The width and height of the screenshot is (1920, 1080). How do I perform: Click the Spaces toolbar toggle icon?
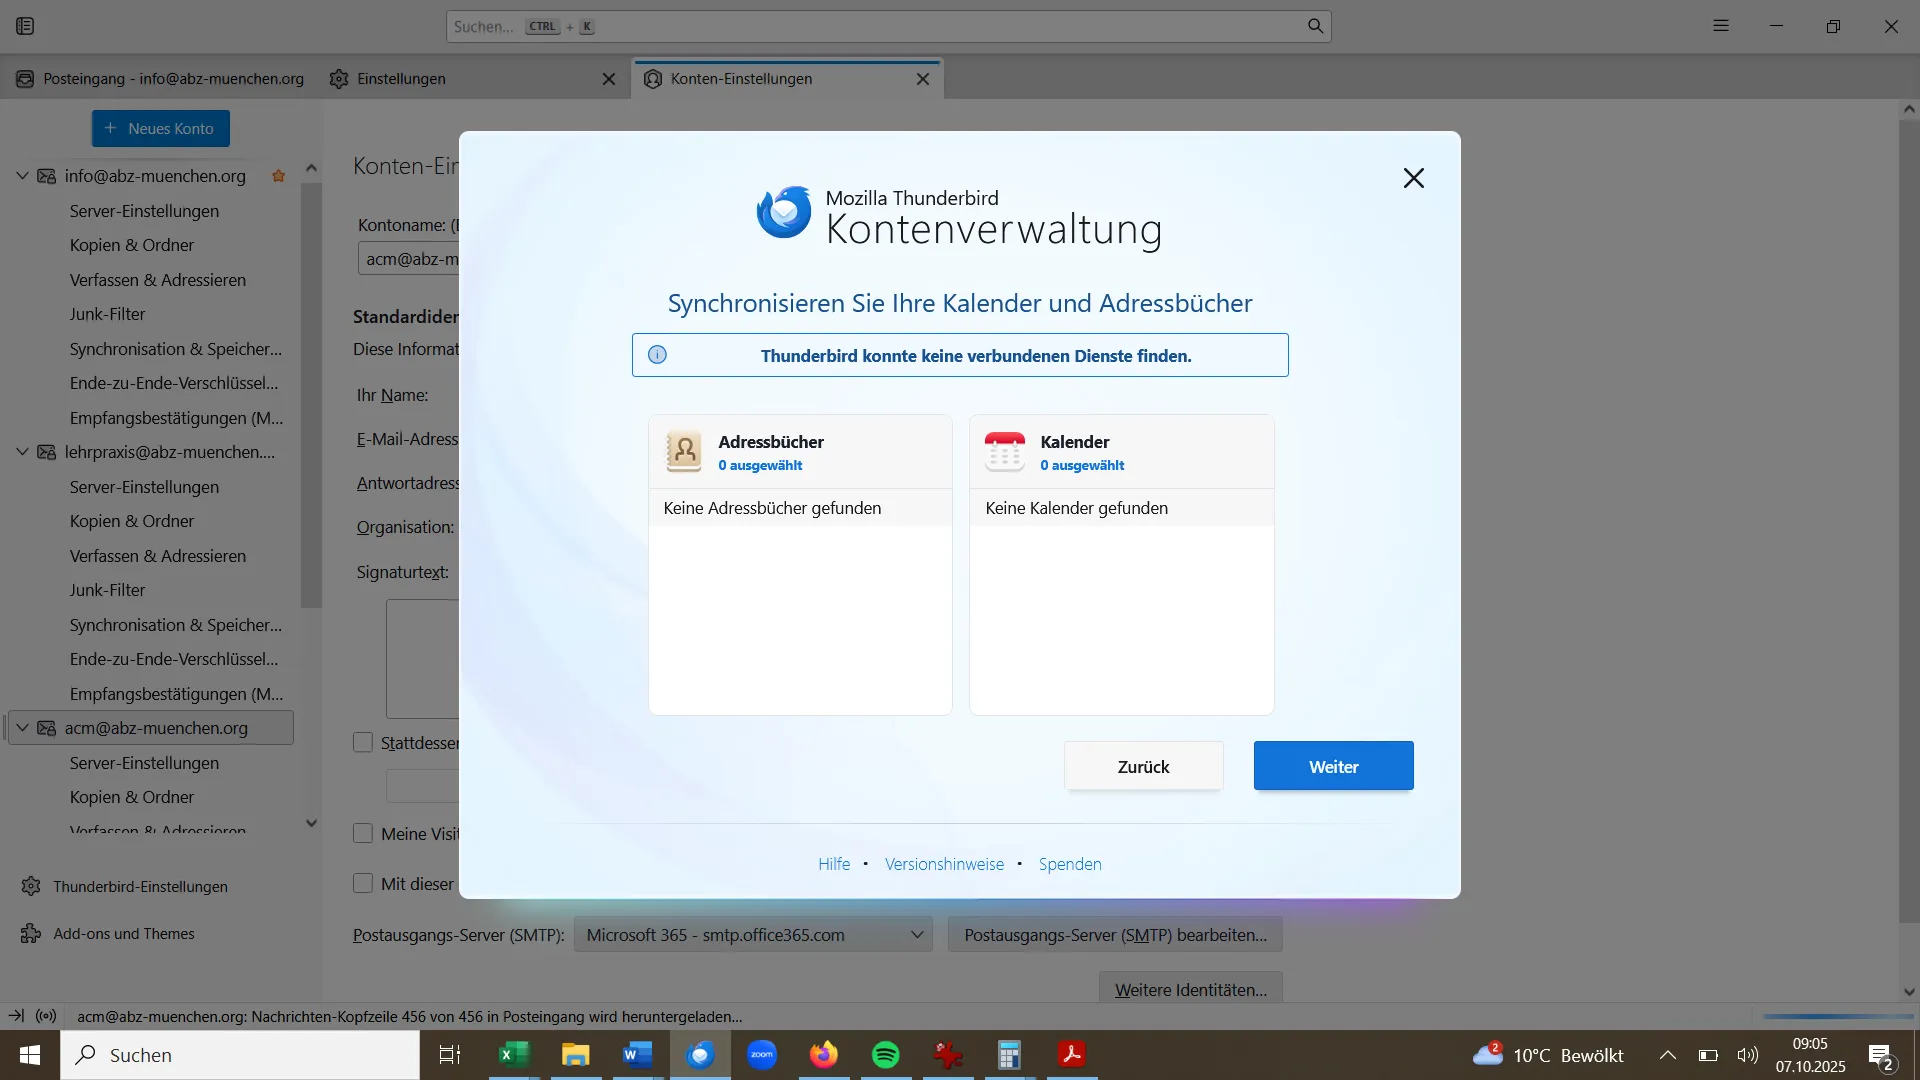(25, 26)
